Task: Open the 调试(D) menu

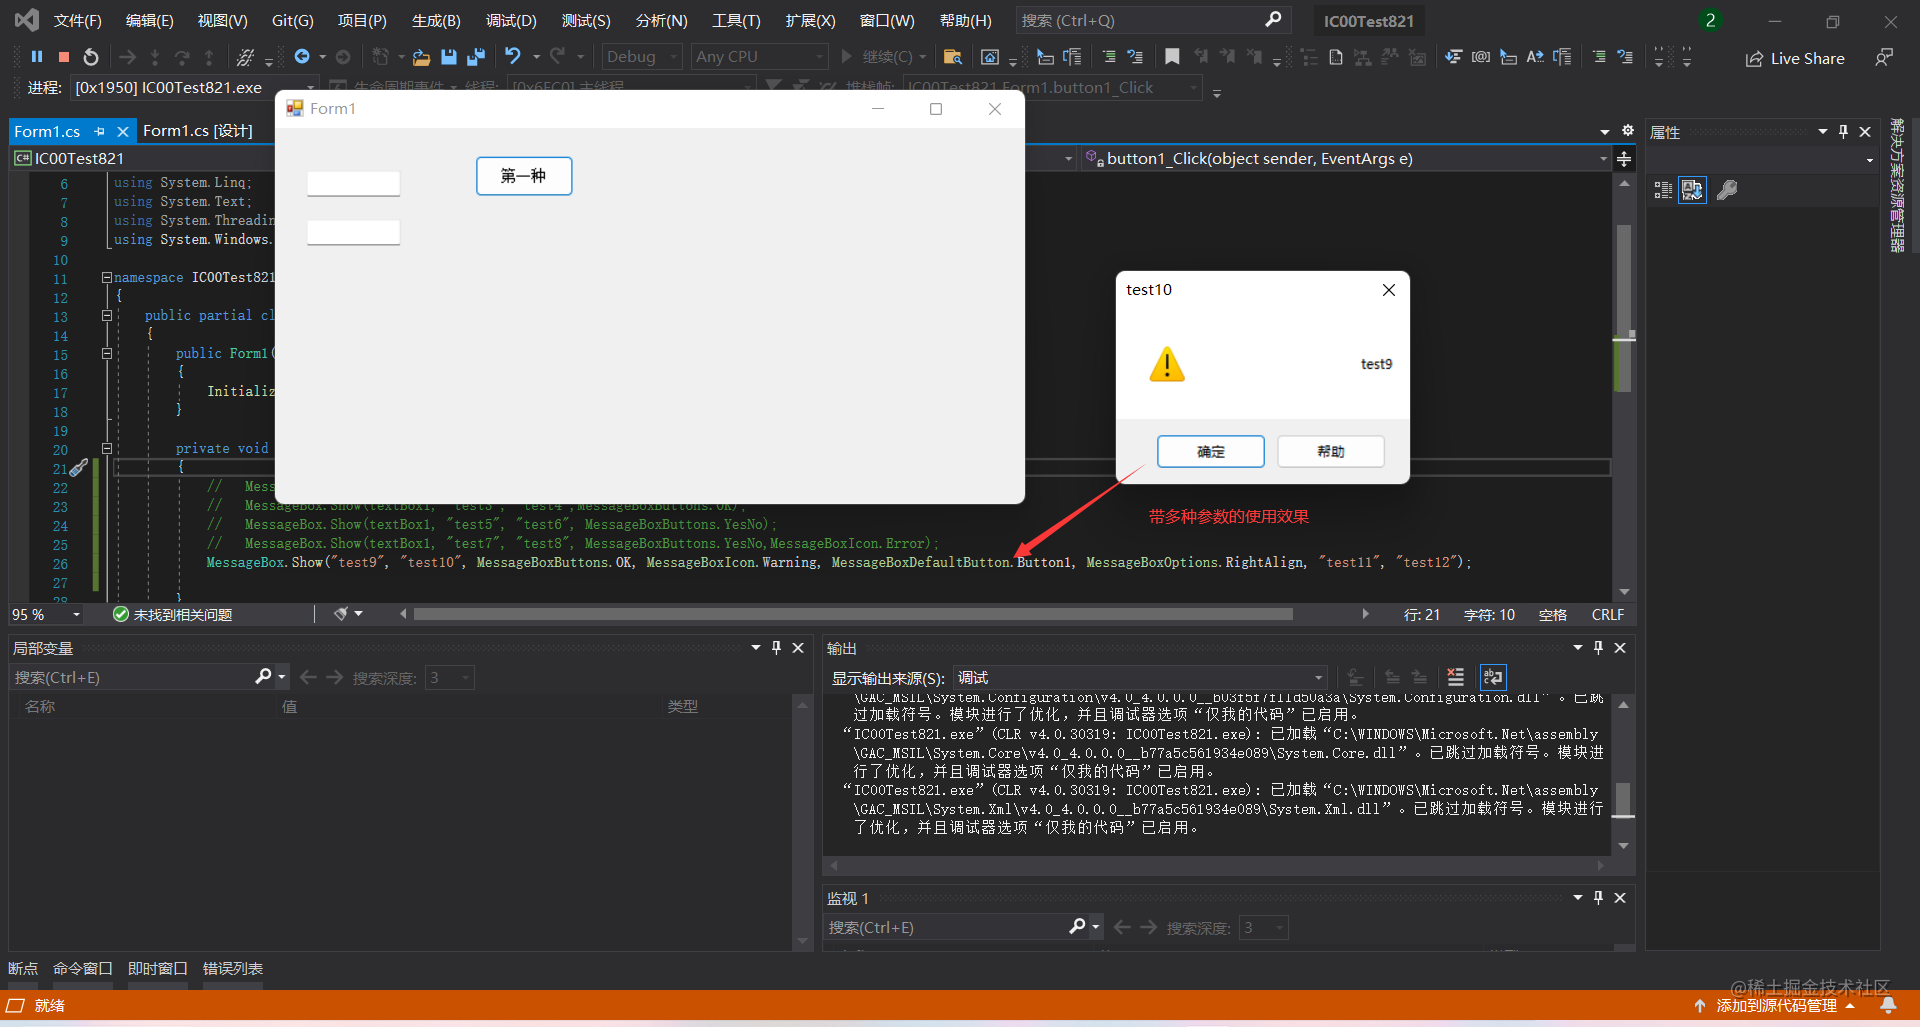Action: point(511,21)
